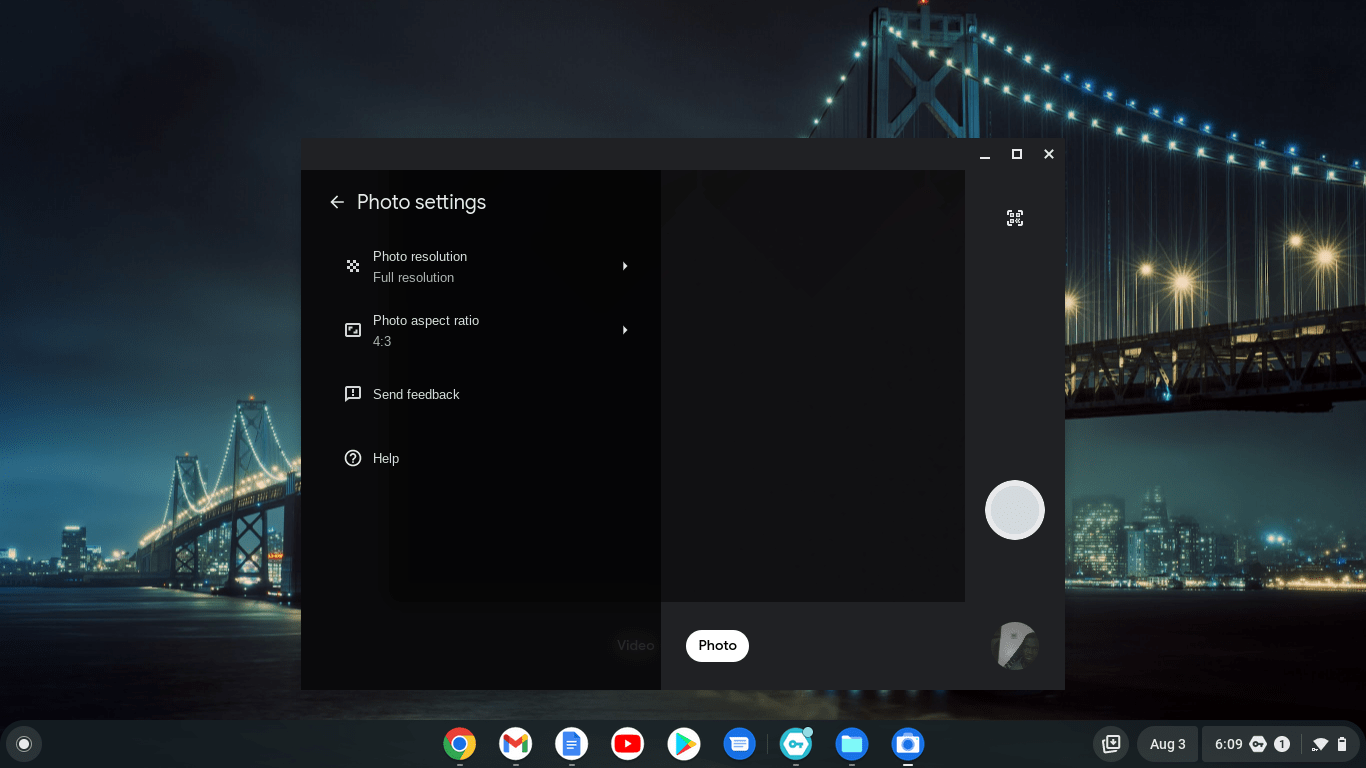Expand the Photo resolution options
Viewport: 1366px width, 768px height.
click(x=485, y=266)
